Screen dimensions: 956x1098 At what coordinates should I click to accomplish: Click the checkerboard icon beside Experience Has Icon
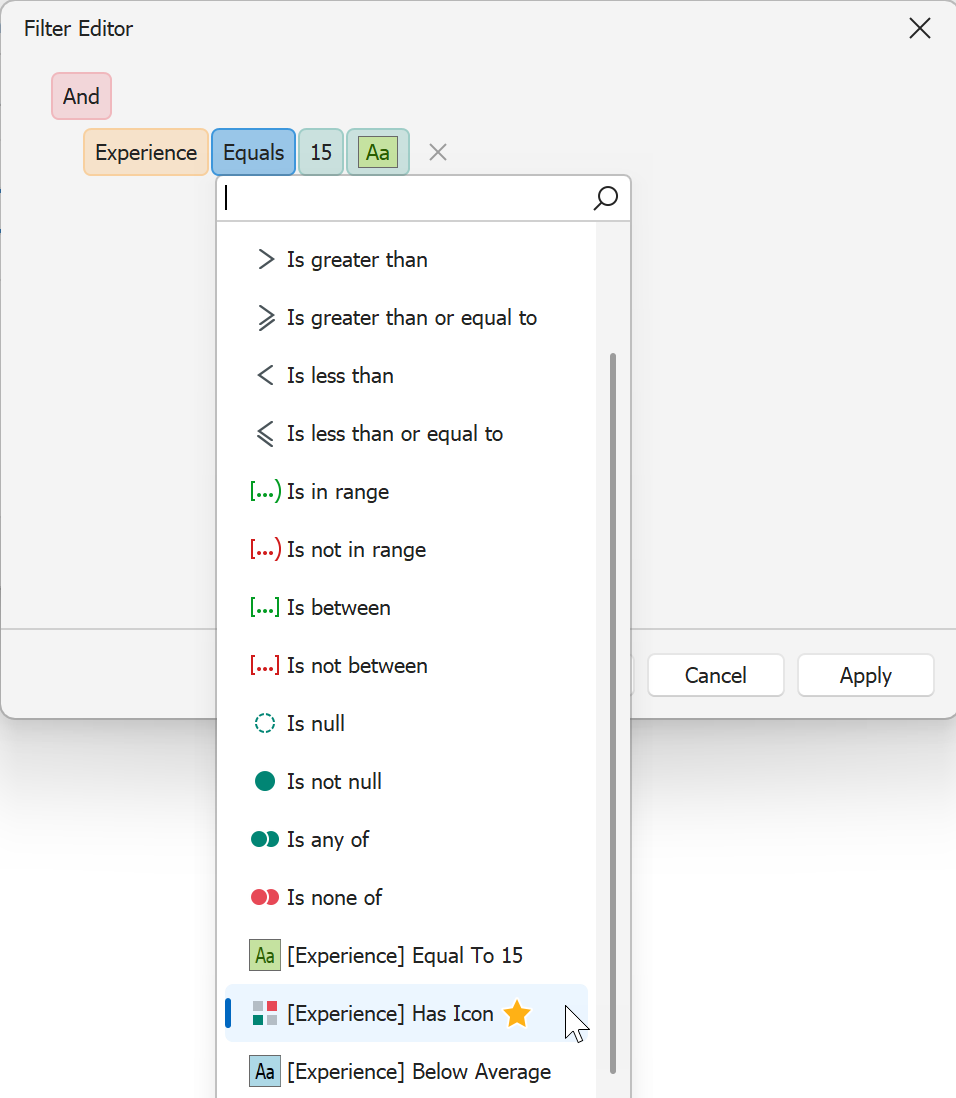[264, 1013]
